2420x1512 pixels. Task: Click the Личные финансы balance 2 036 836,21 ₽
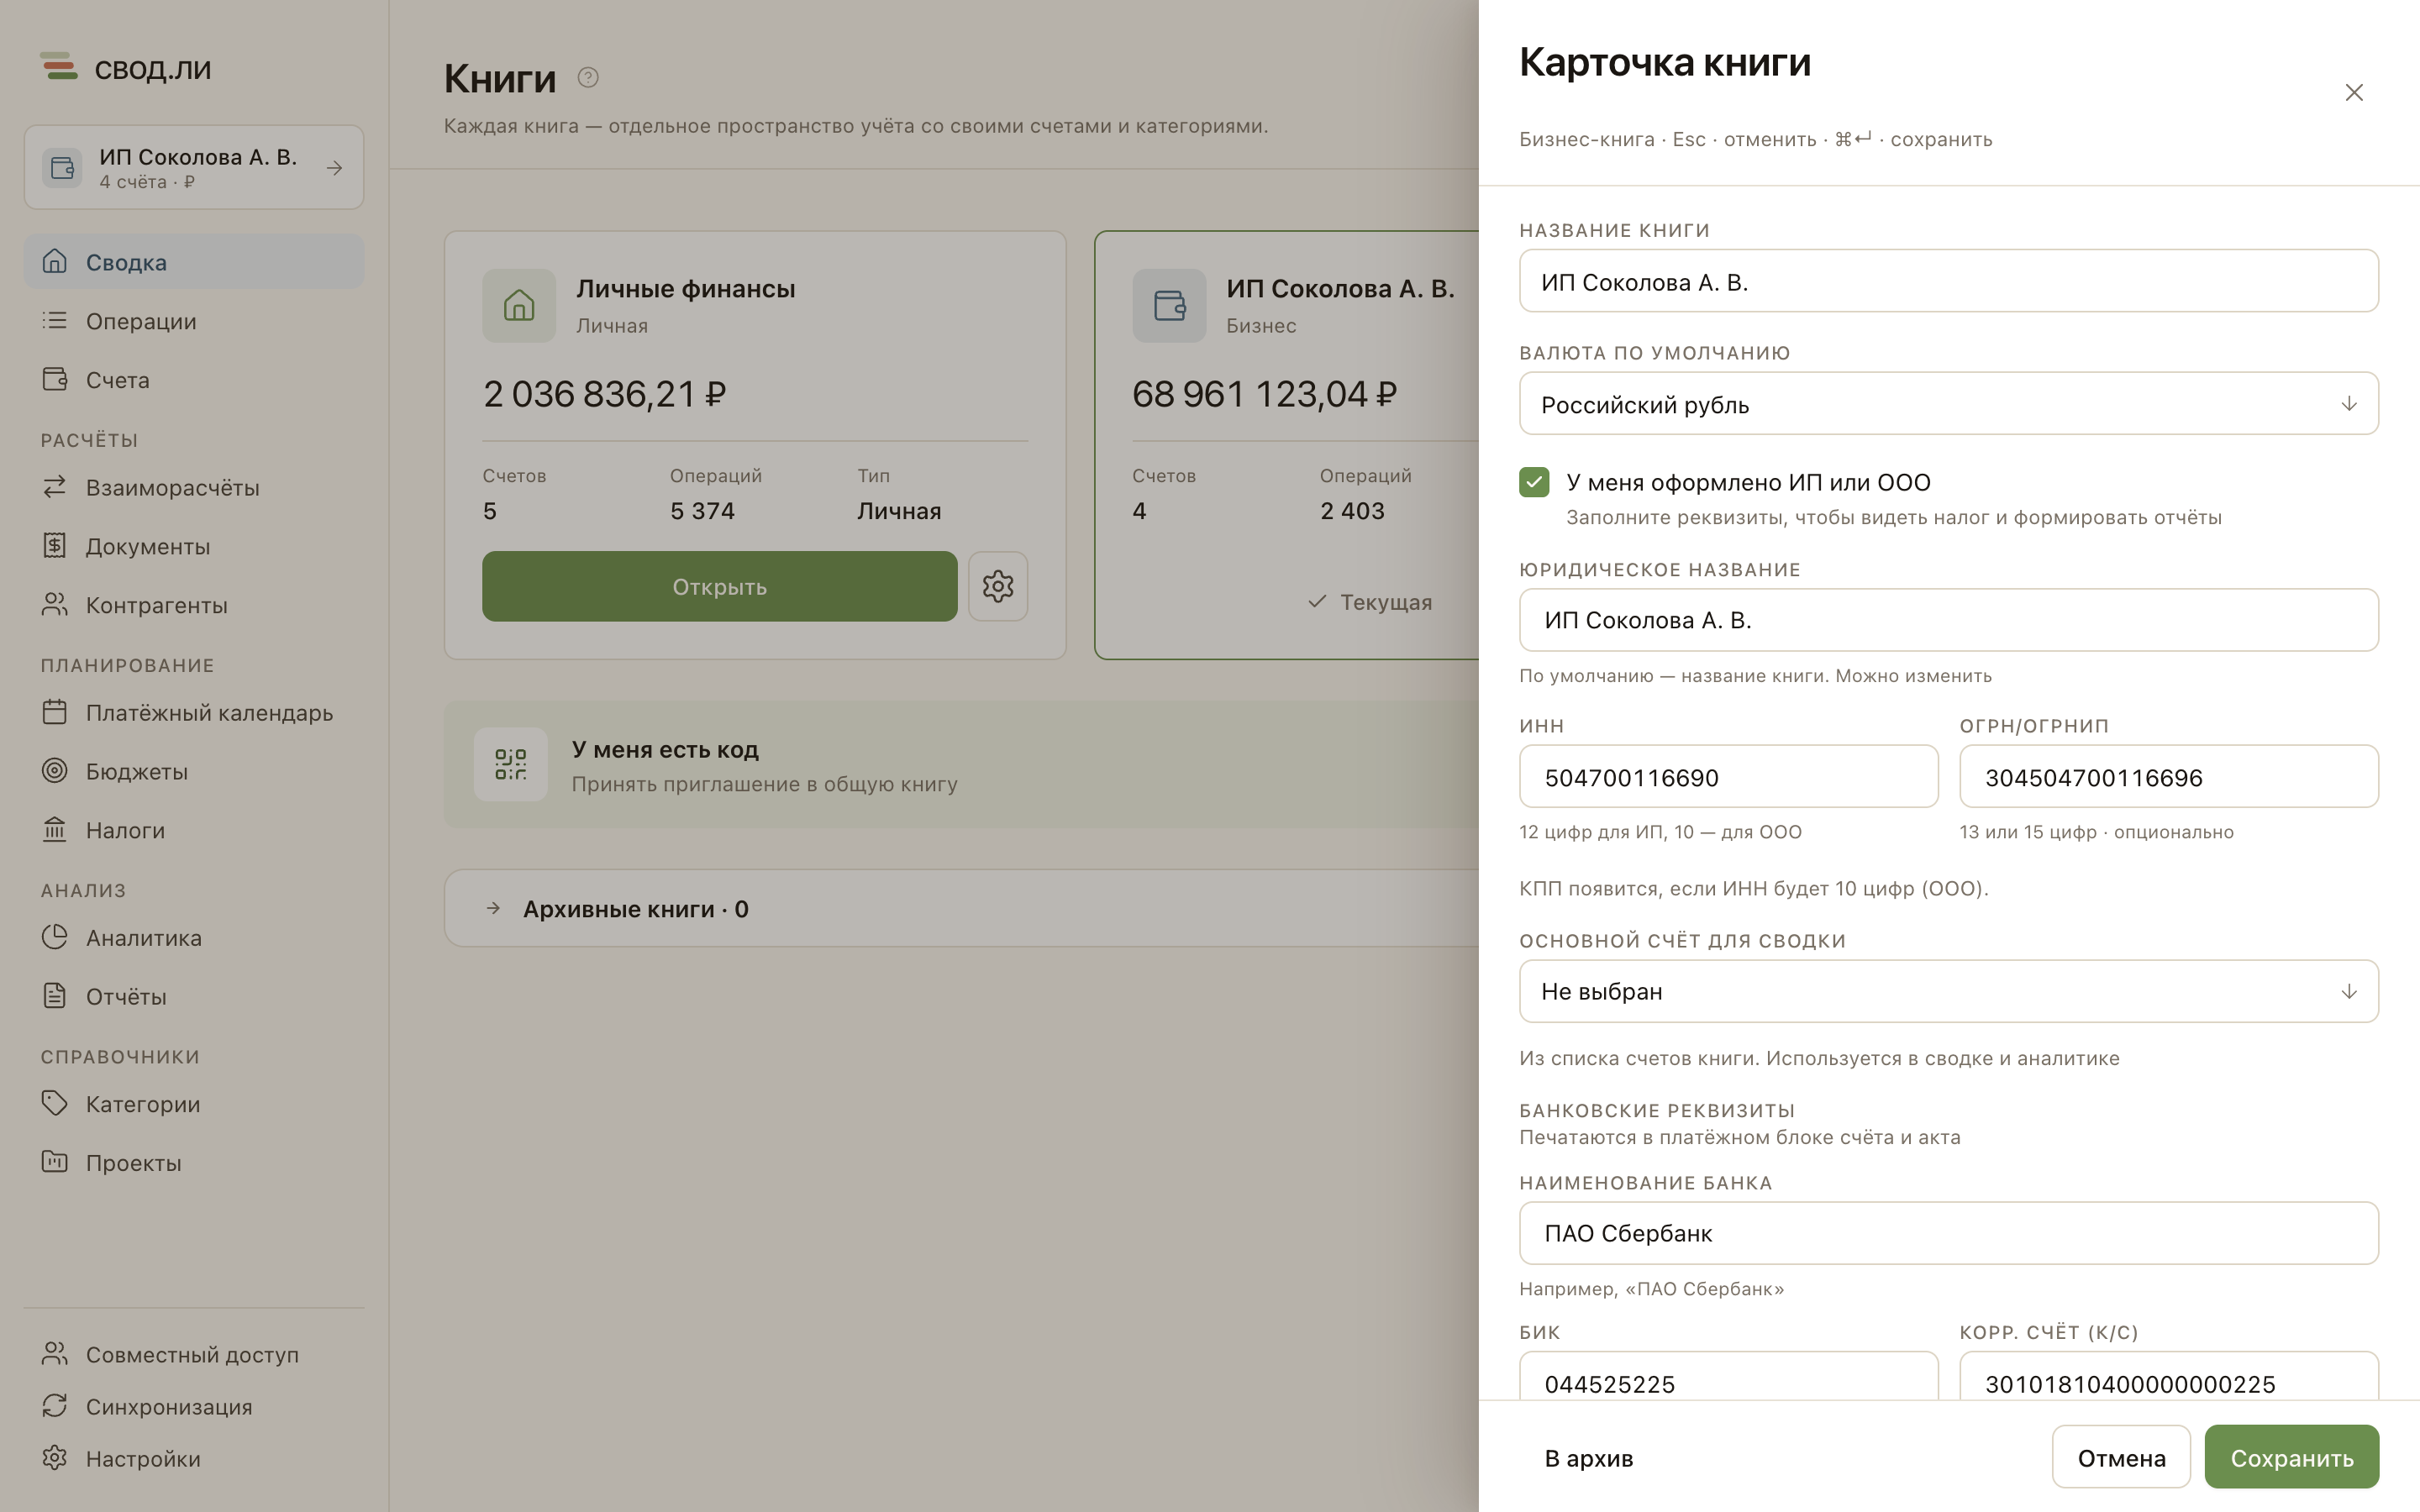[604, 394]
